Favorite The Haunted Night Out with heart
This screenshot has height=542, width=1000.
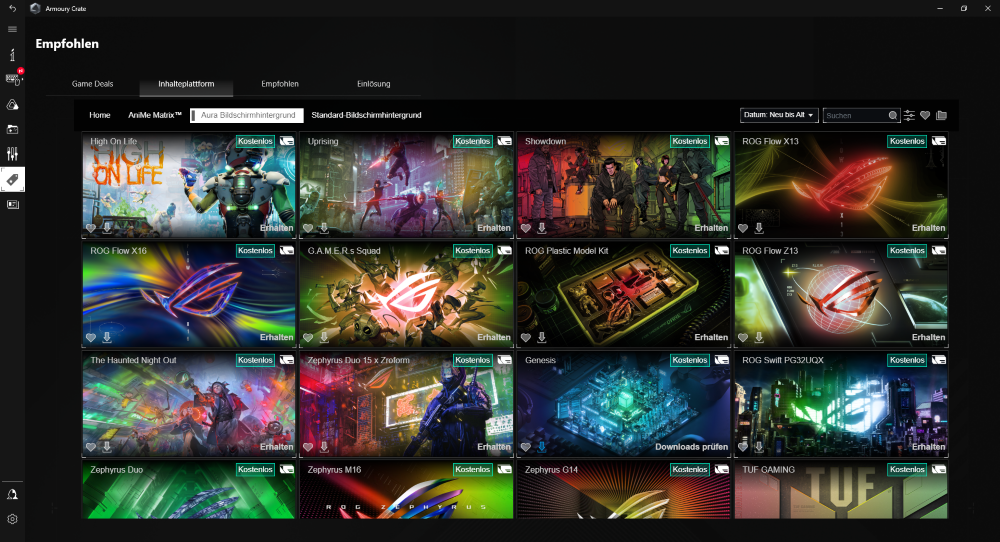91,448
